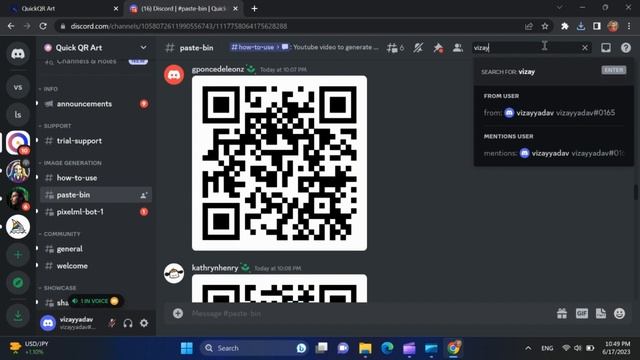Open the announcements channel
The image size is (640, 360).
point(96,104)
